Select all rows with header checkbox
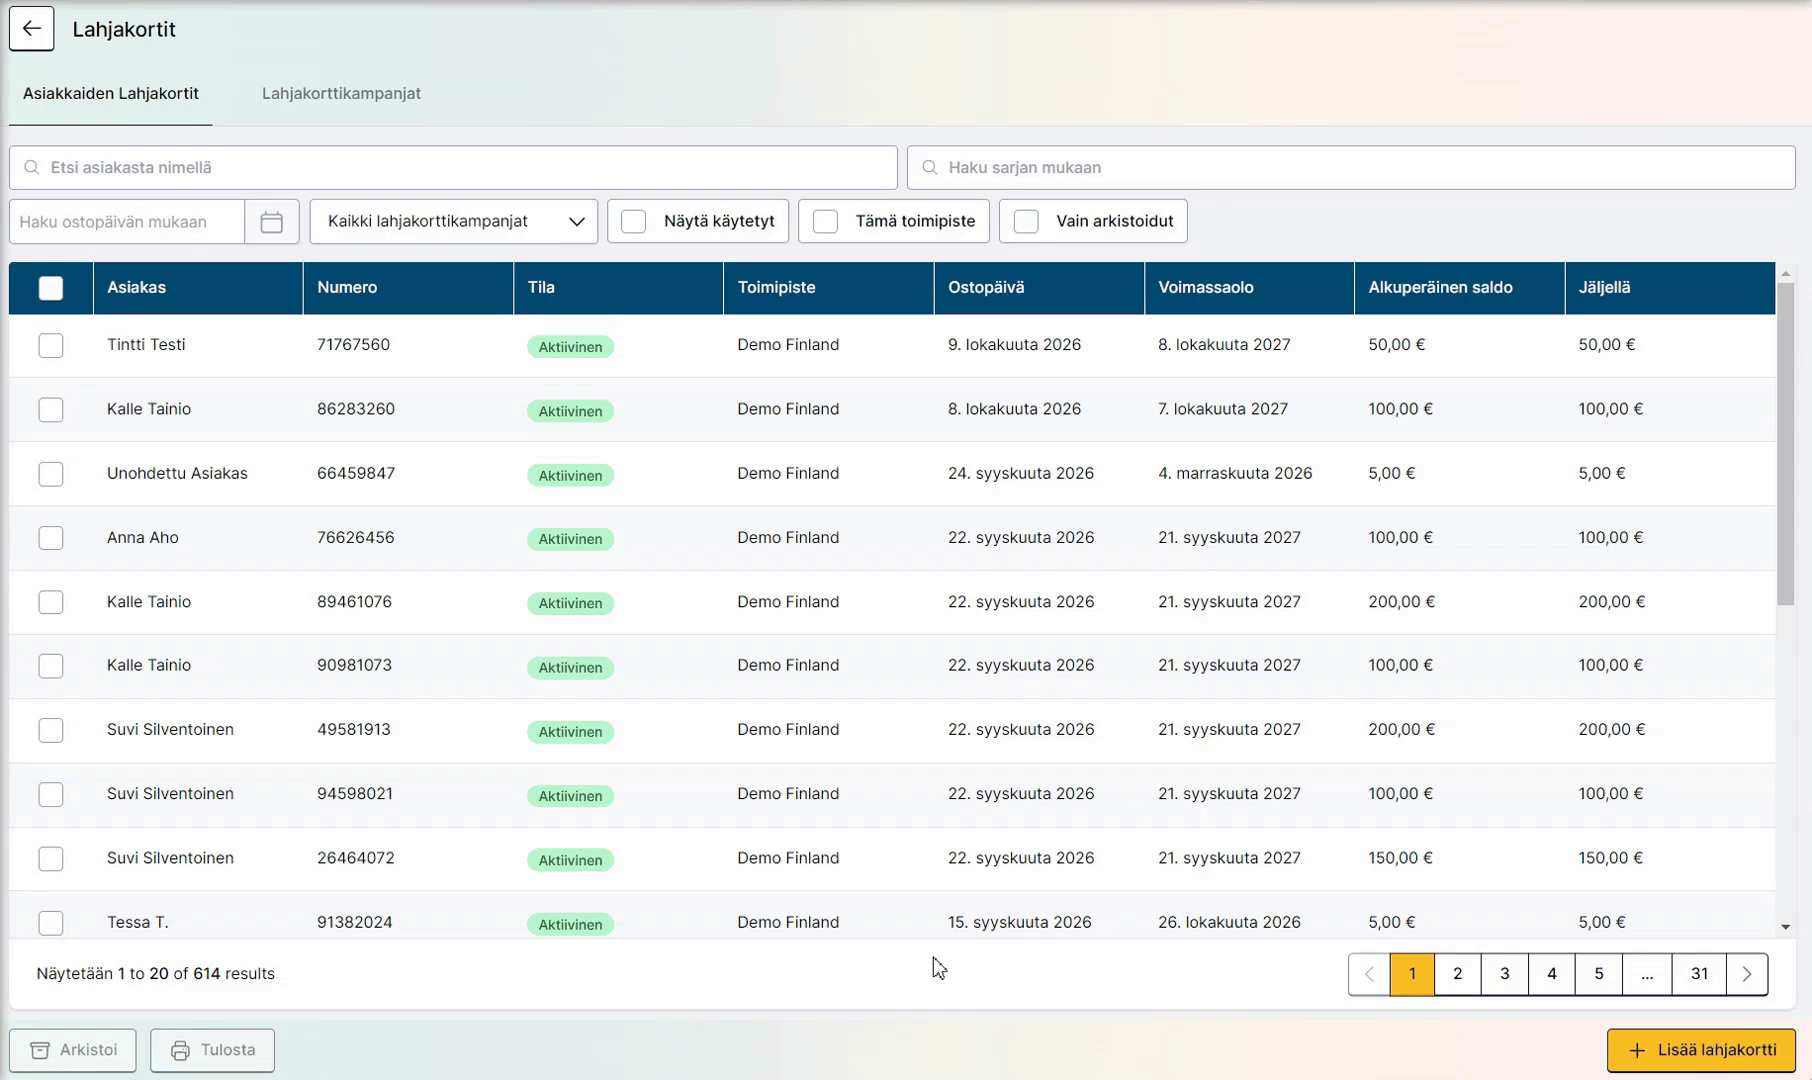Viewport: 1812px width, 1080px height. [51, 288]
